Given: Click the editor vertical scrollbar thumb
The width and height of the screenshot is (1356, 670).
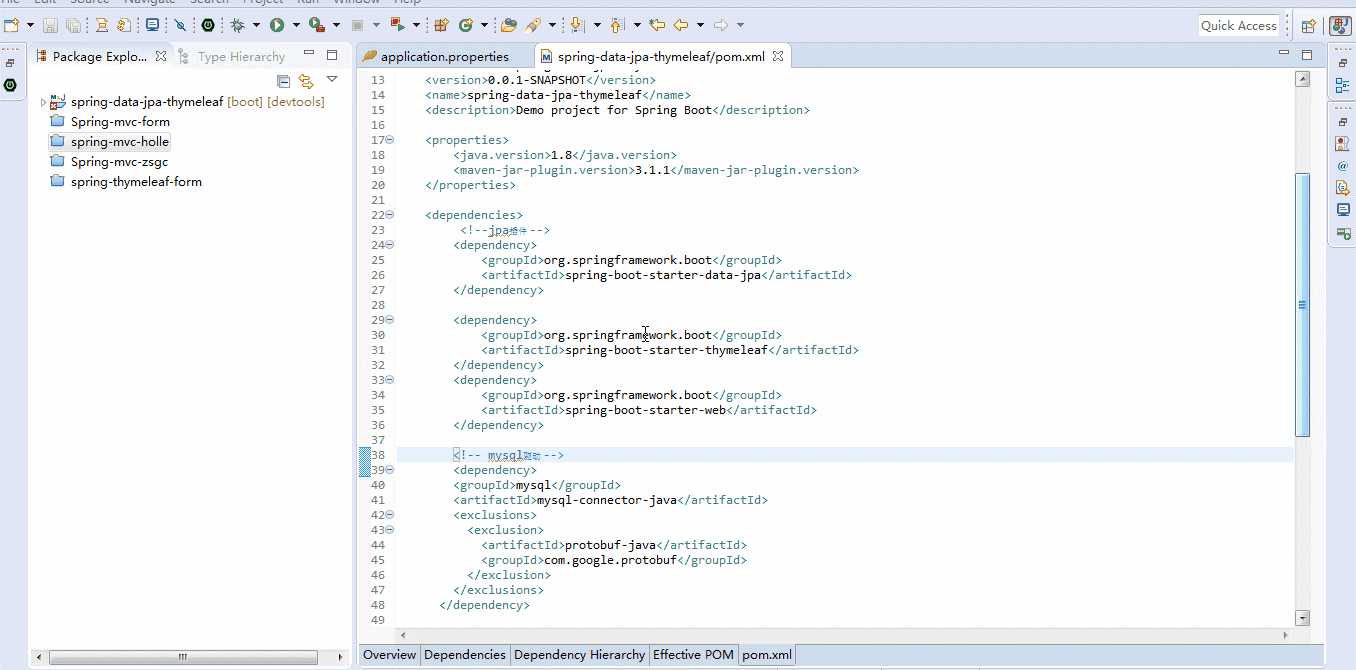Looking at the screenshot, I should 1302,305.
